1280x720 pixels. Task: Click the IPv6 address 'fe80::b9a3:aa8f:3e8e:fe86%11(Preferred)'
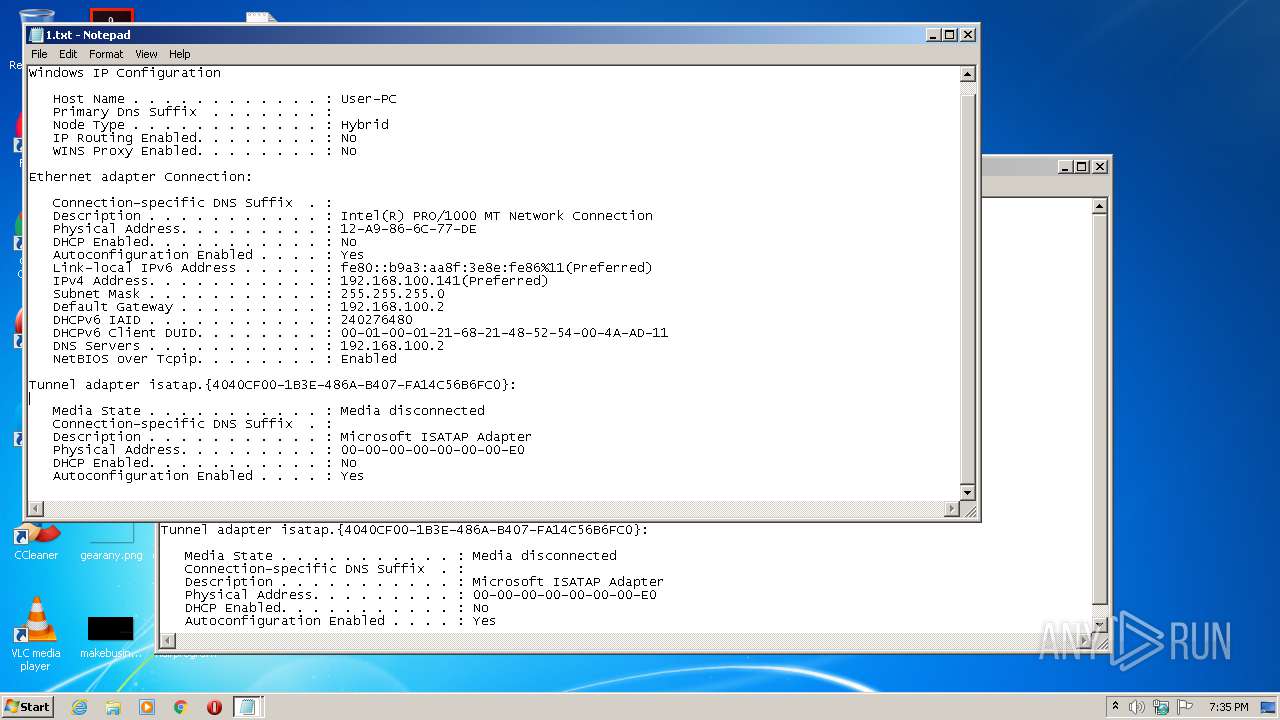[x=496, y=268]
